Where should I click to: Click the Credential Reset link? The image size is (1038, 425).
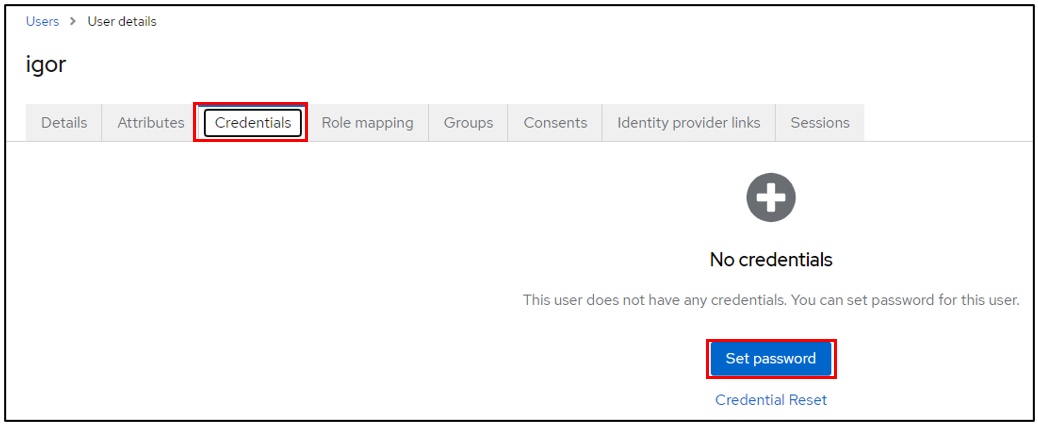pyautogui.click(x=770, y=400)
